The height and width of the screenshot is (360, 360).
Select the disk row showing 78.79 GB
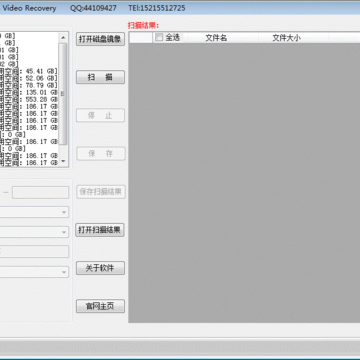click(x=29, y=85)
